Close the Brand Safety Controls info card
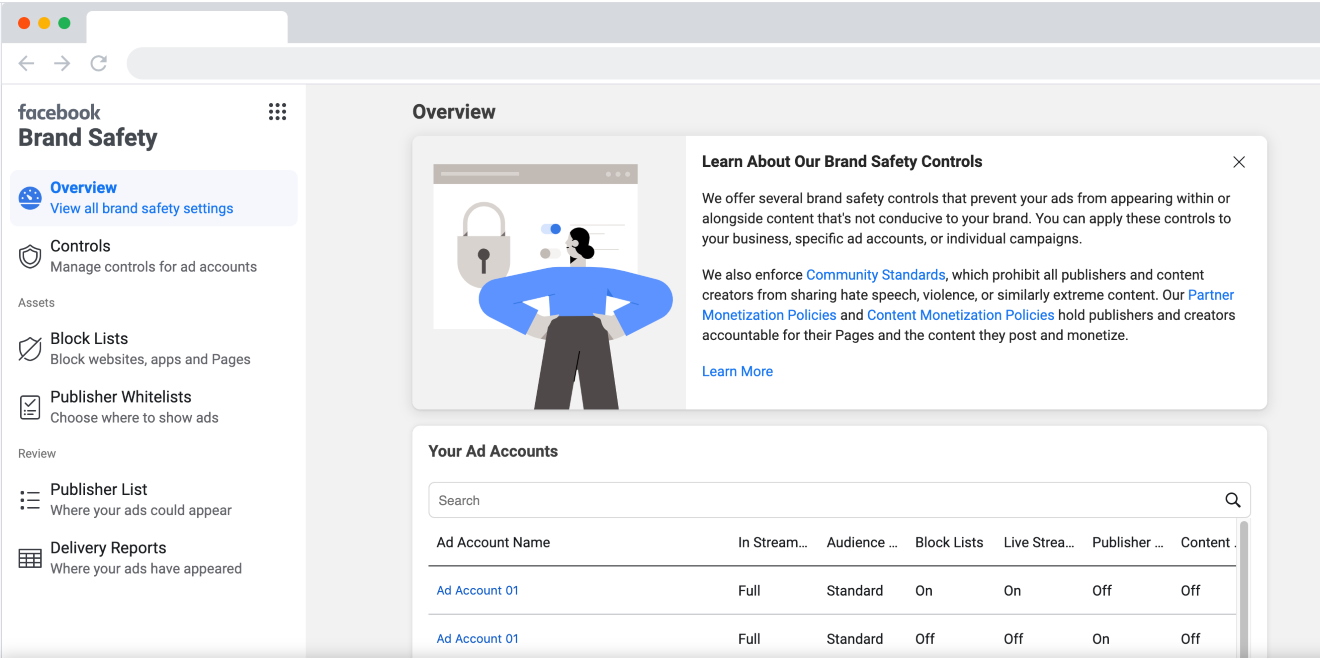 point(1239,162)
